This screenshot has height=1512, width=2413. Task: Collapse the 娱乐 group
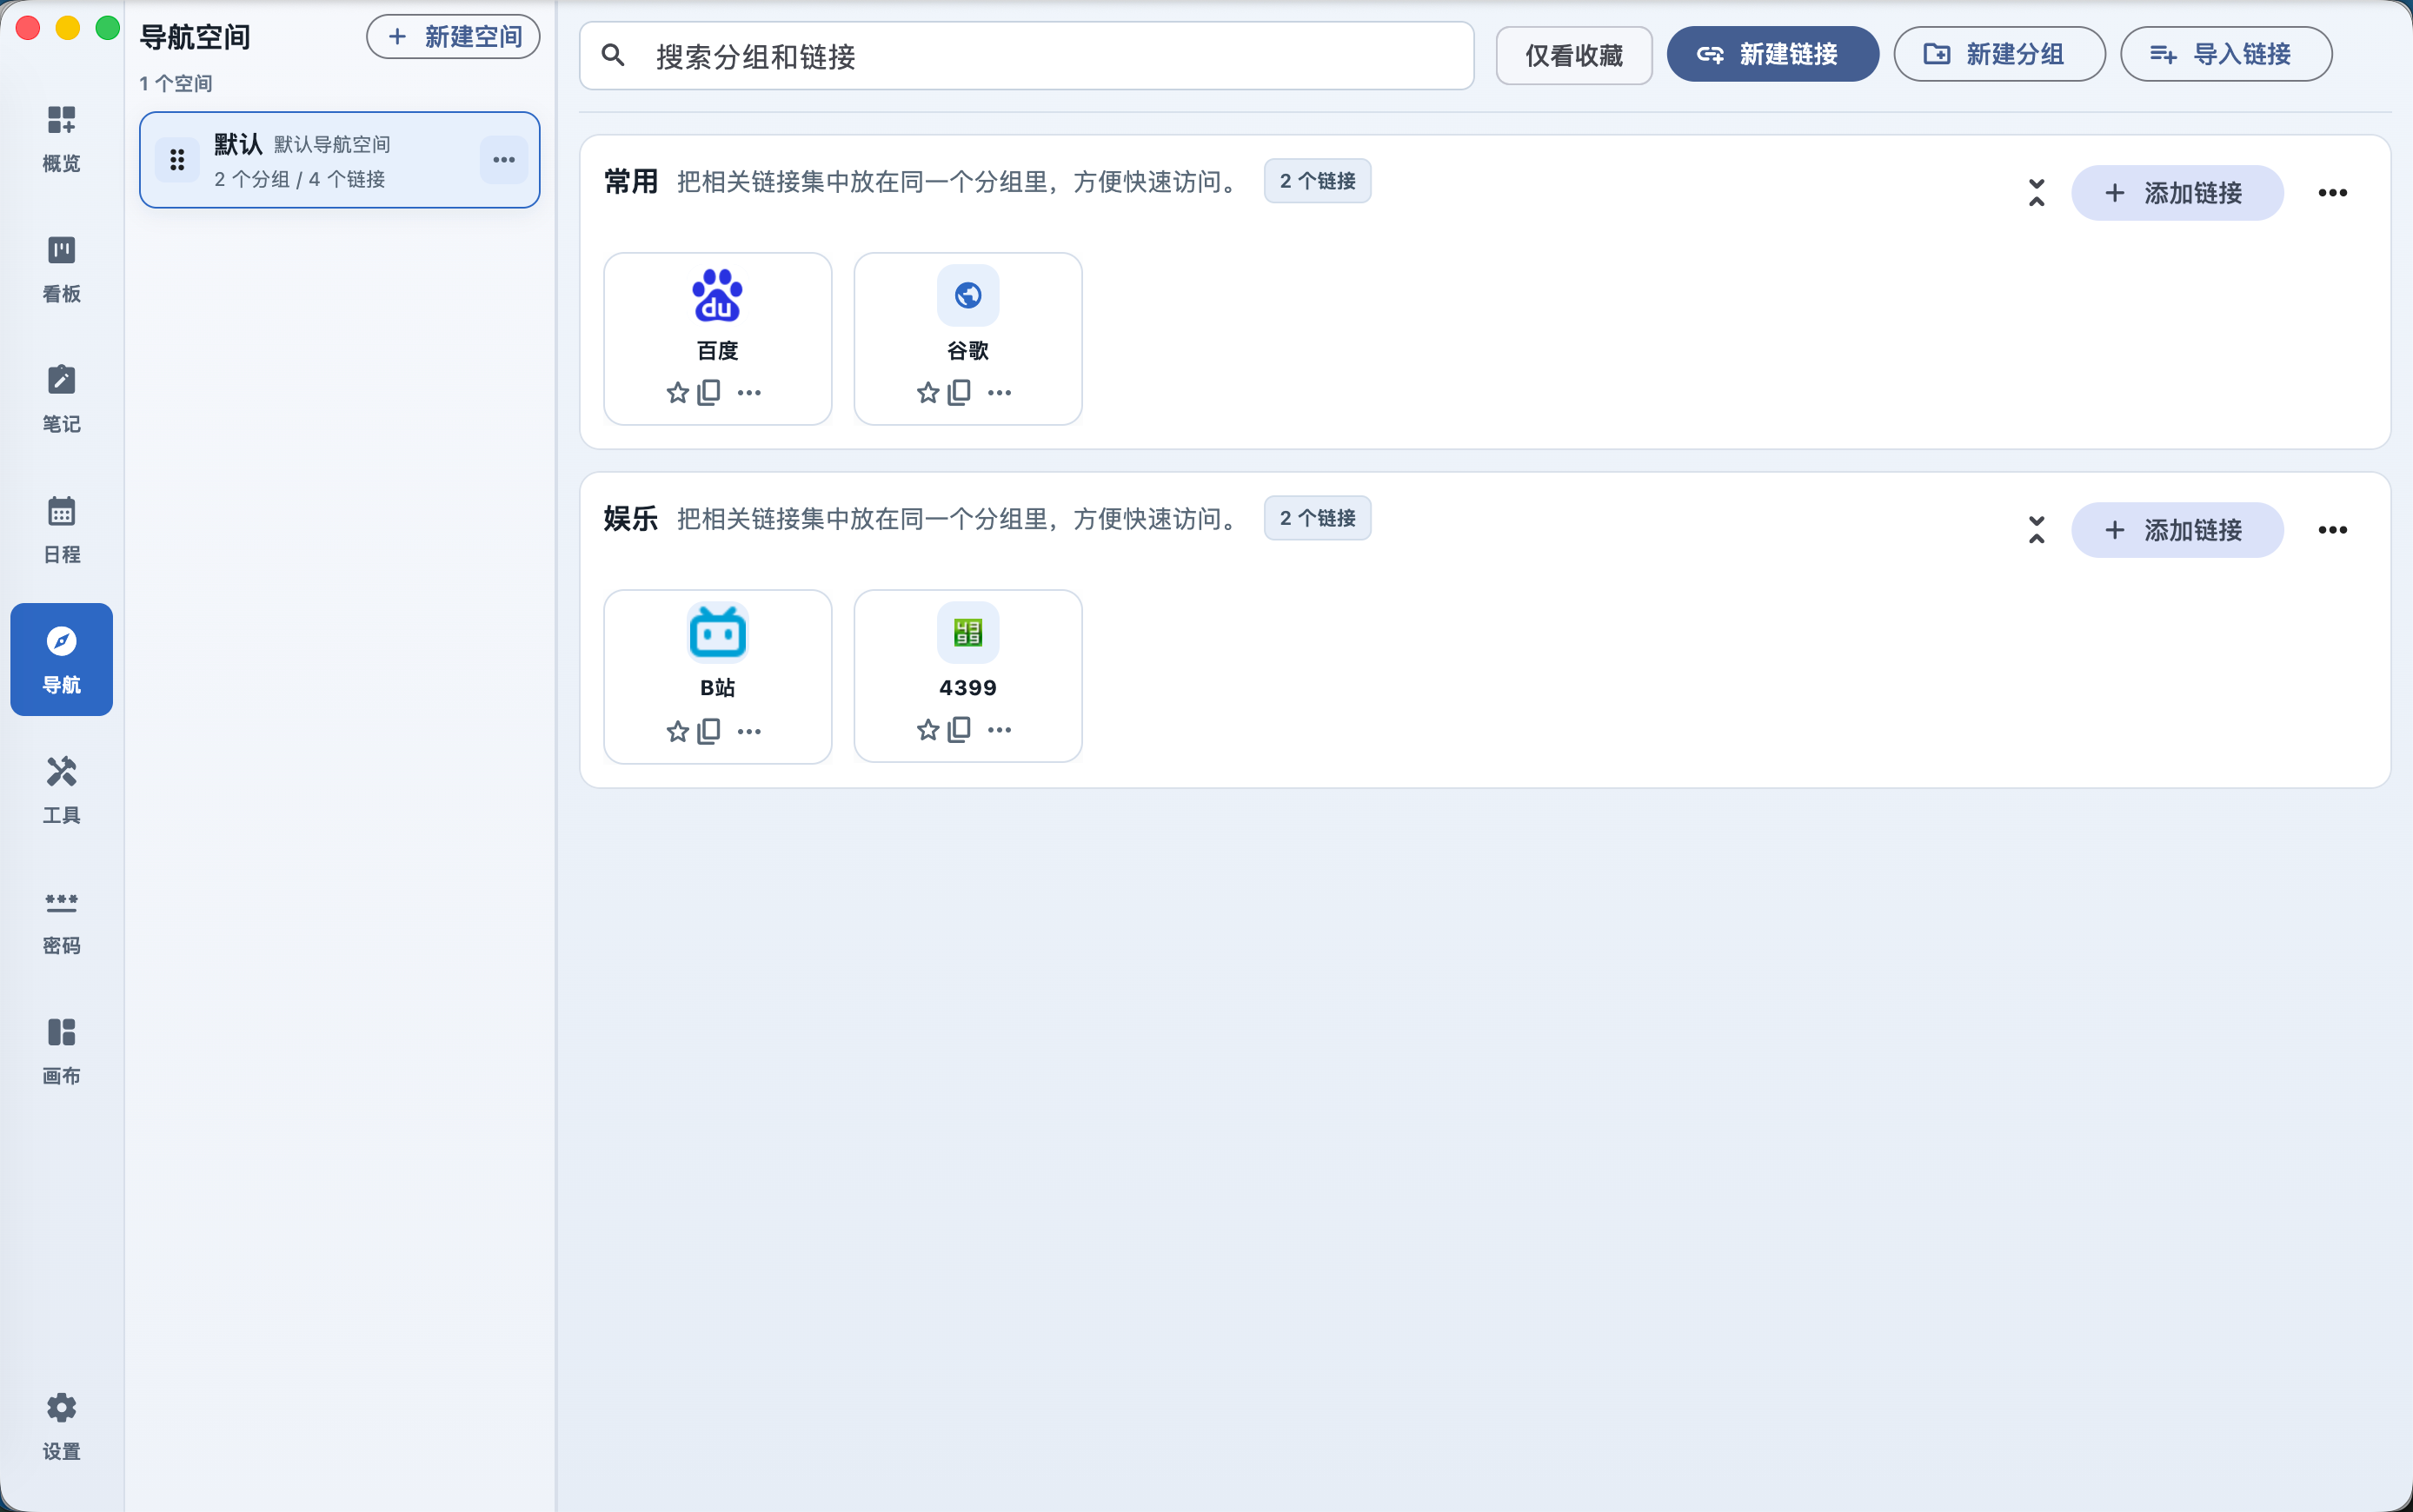2036,530
